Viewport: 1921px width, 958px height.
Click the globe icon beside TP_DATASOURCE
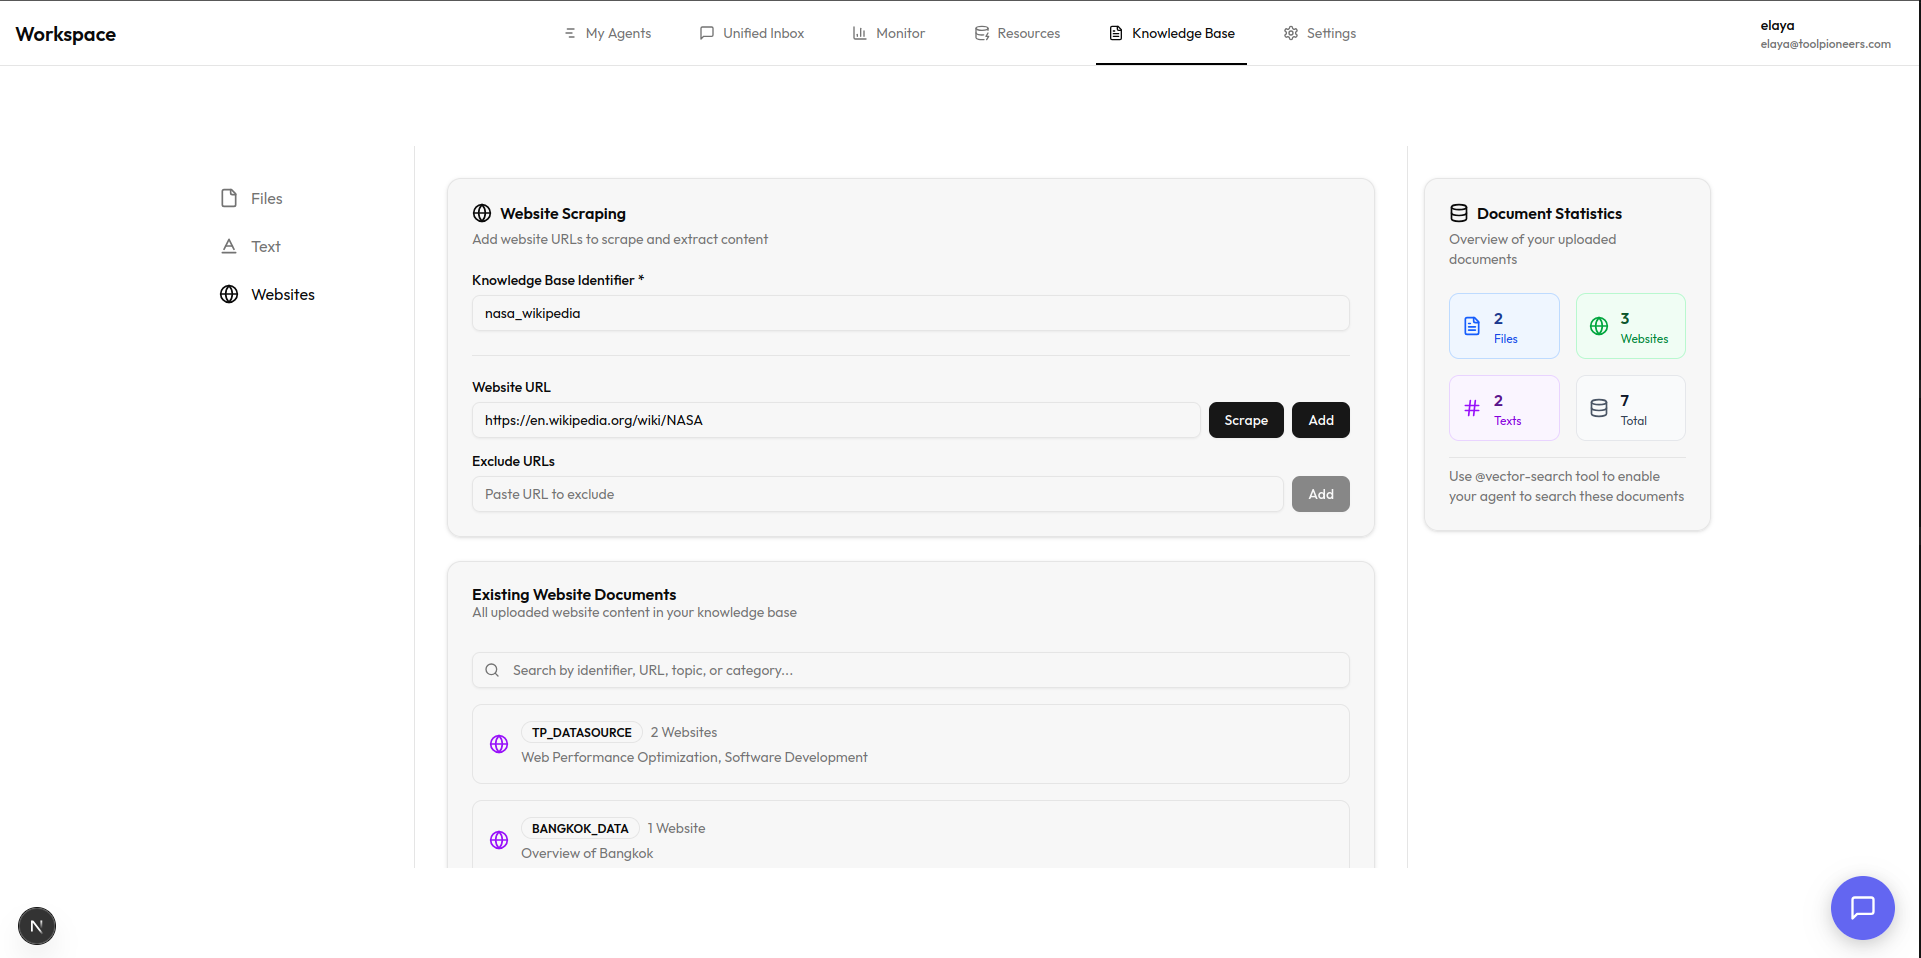499,744
